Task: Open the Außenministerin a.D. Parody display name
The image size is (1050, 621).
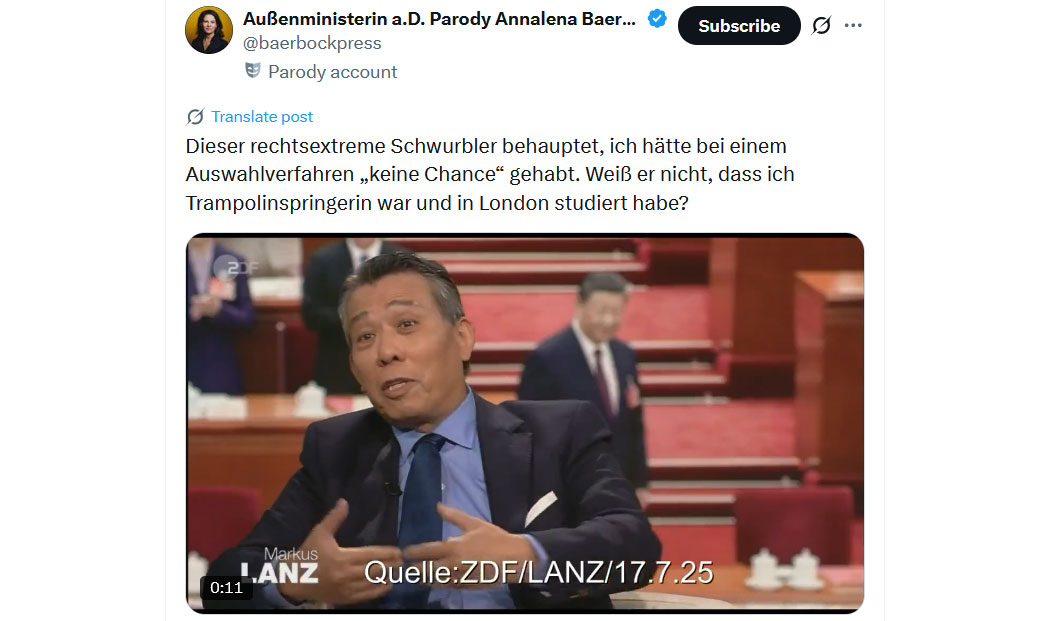Action: click(x=439, y=19)
